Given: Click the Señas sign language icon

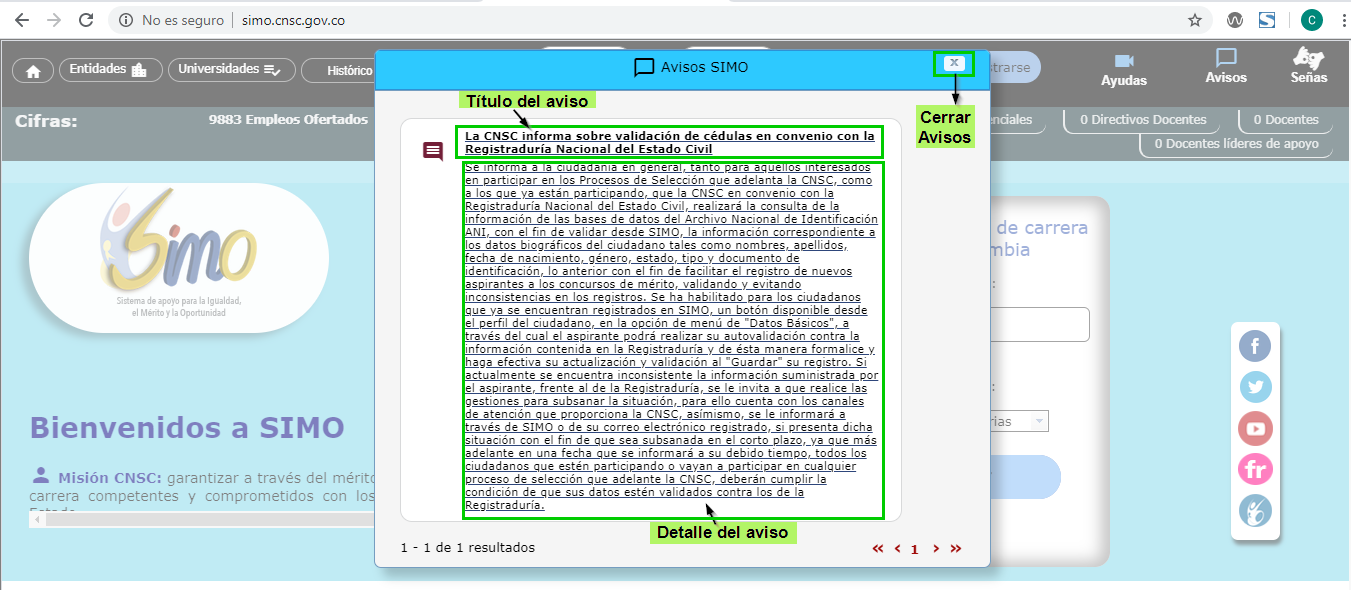Looking at the screenshot, I should tap(1308, 66).
